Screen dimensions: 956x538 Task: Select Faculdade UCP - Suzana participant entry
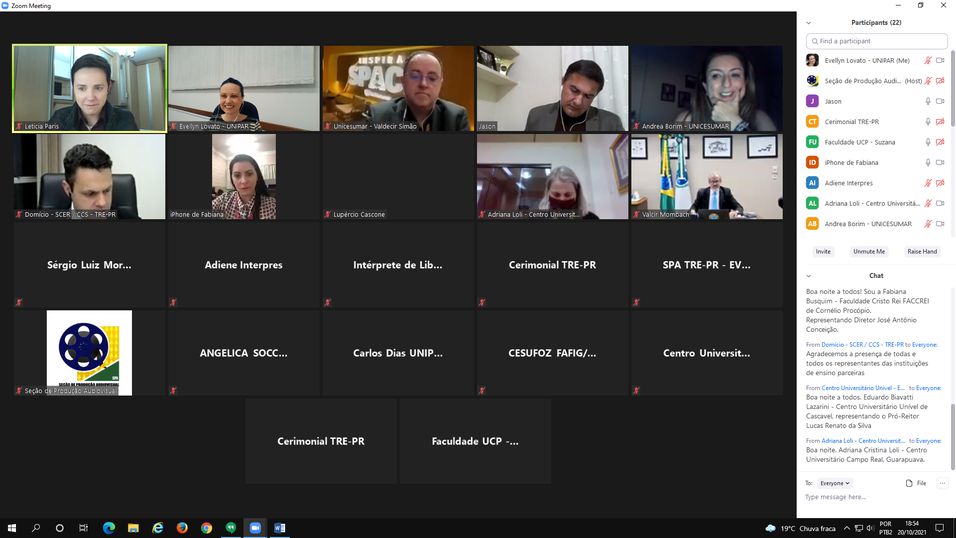[x=860, y=142]
